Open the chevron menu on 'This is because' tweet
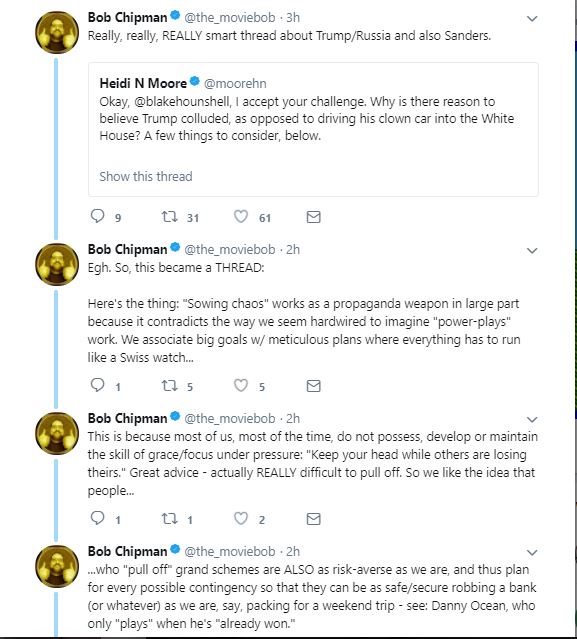This screenshot has width=577, height=639. click(532, 419)
